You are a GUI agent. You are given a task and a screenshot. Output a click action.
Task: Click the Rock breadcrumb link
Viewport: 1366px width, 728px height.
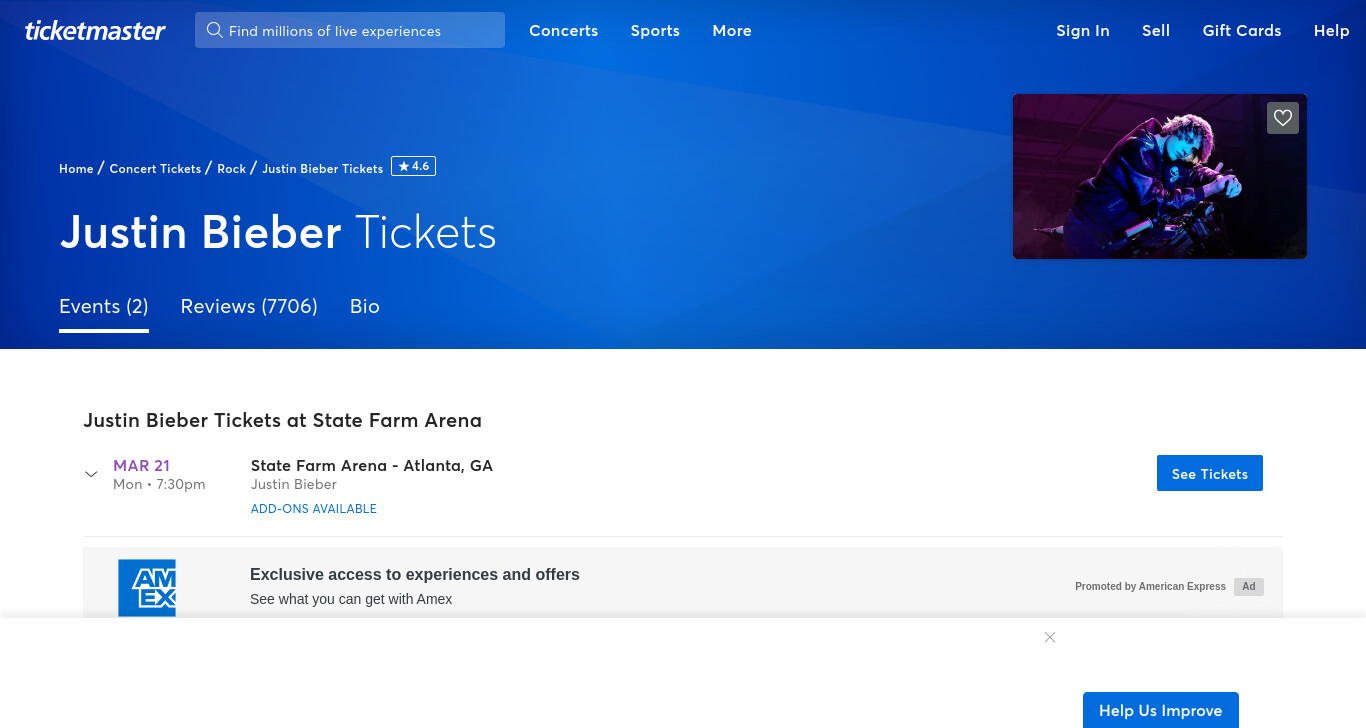point(232,169)
